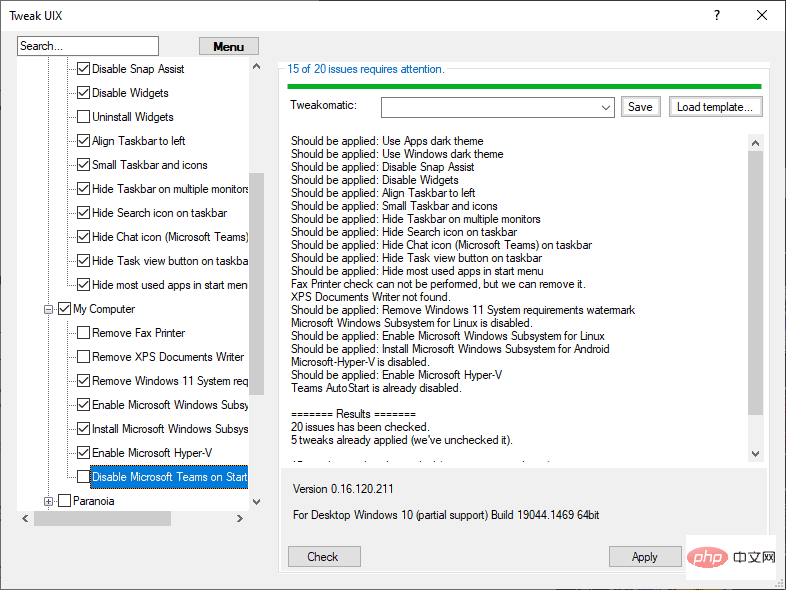Click the Check button
786x590 pixels.
point(324,556)
